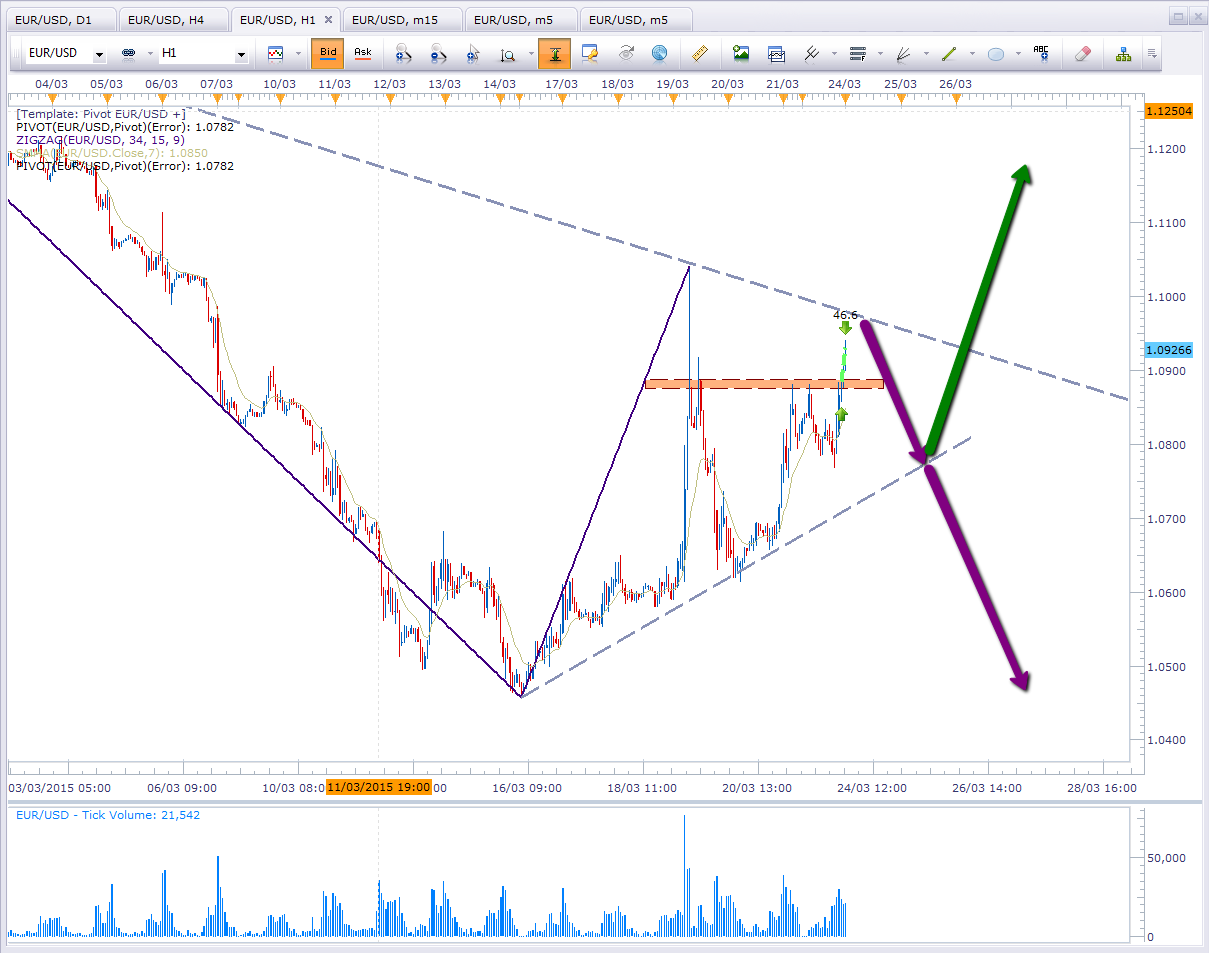Select the fan lines drawing tool

pyautogui.click(x=903, y=54)
